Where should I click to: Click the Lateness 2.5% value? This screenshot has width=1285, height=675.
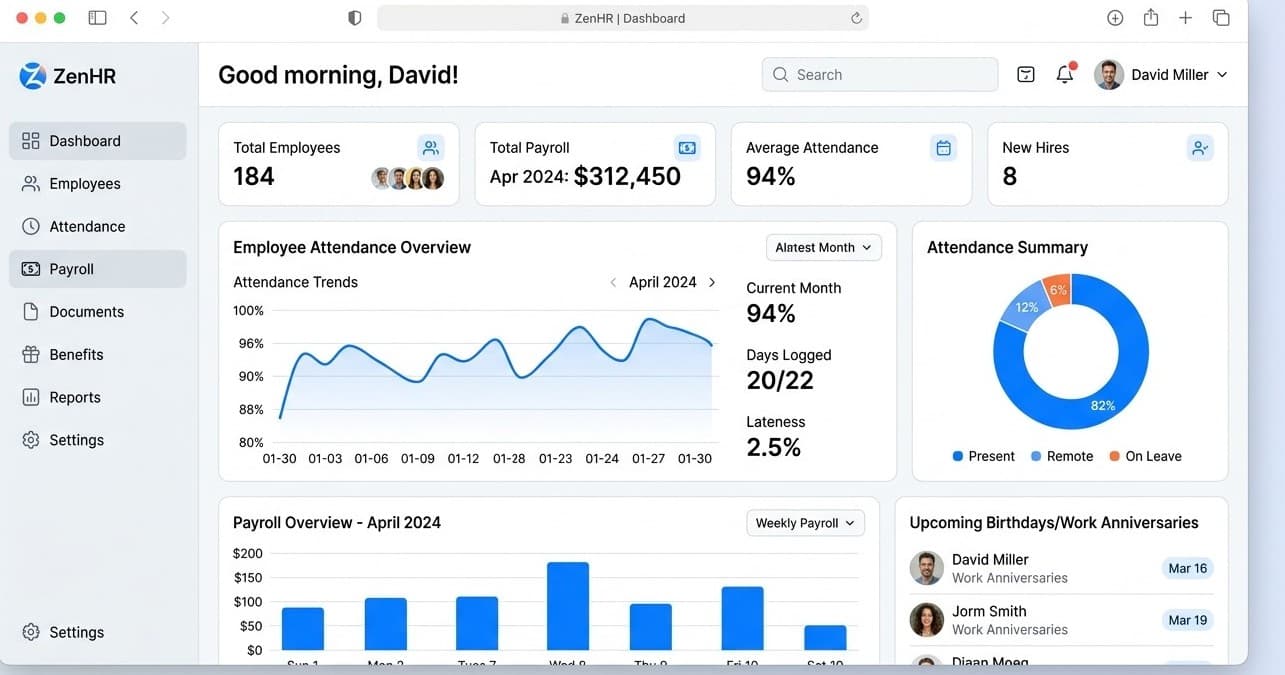point(774,447)
